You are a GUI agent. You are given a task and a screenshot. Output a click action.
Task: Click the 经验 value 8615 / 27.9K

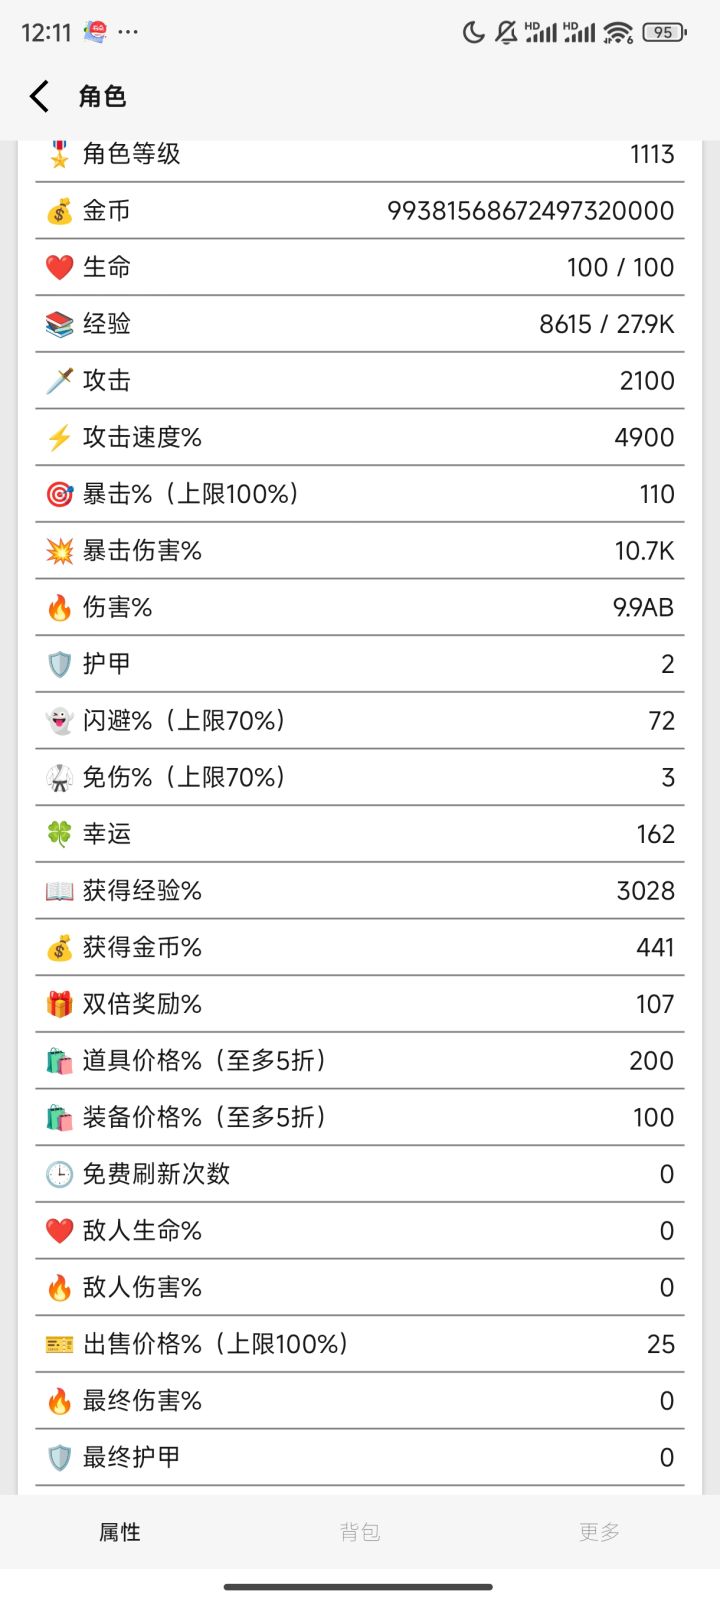pos(606,324)
